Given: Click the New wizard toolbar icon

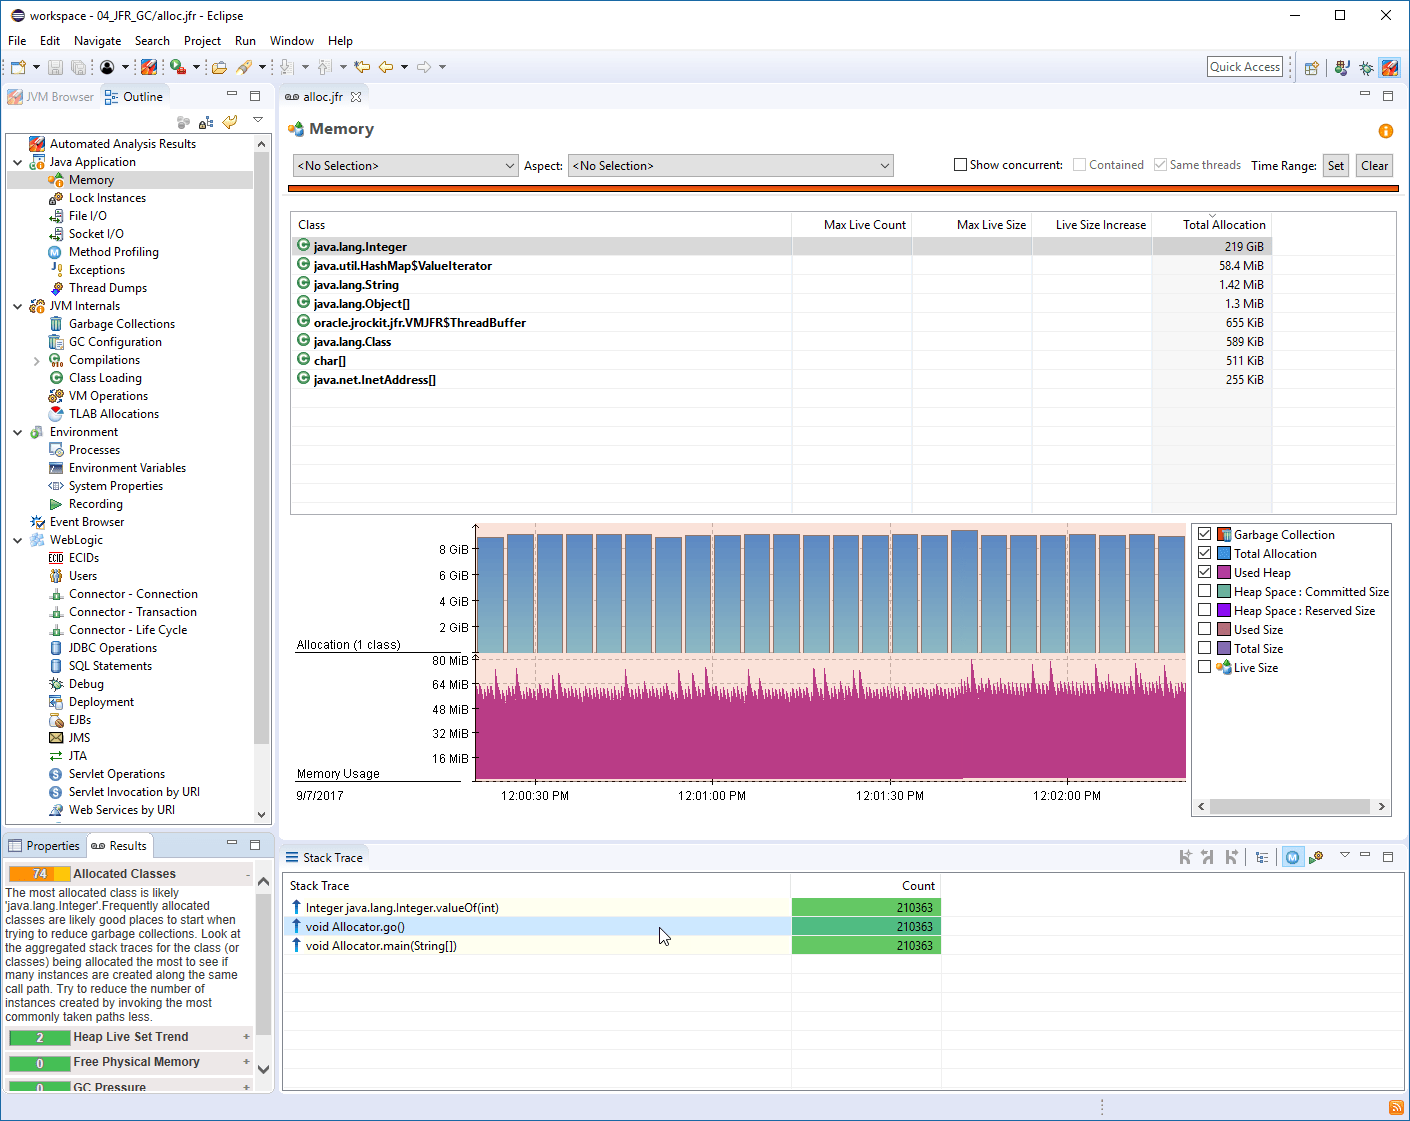Looking at the screenshot, I should tap(18, 67).
